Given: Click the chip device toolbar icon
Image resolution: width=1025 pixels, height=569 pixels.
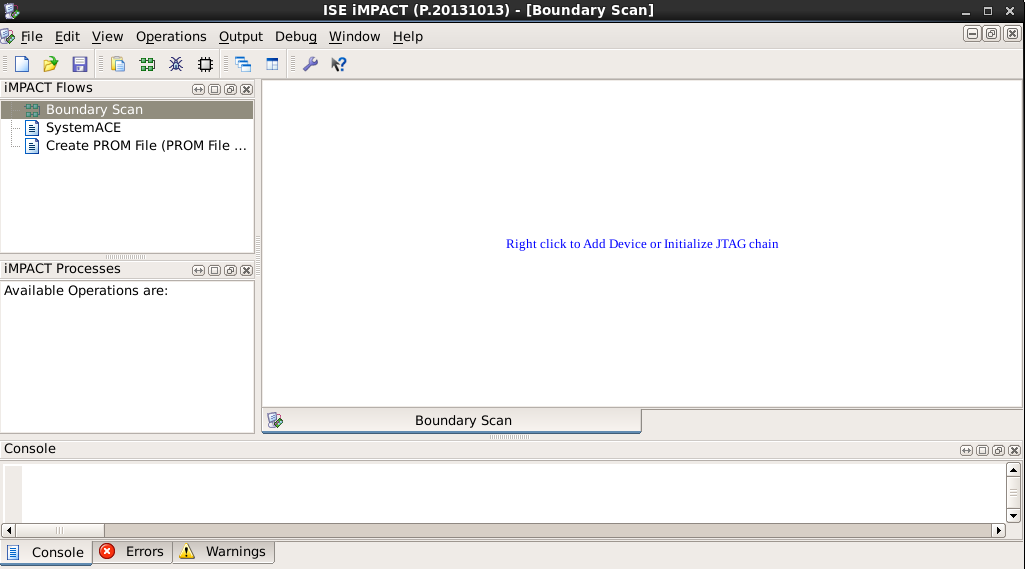Looking at the screenshot, I should [205, 64].
